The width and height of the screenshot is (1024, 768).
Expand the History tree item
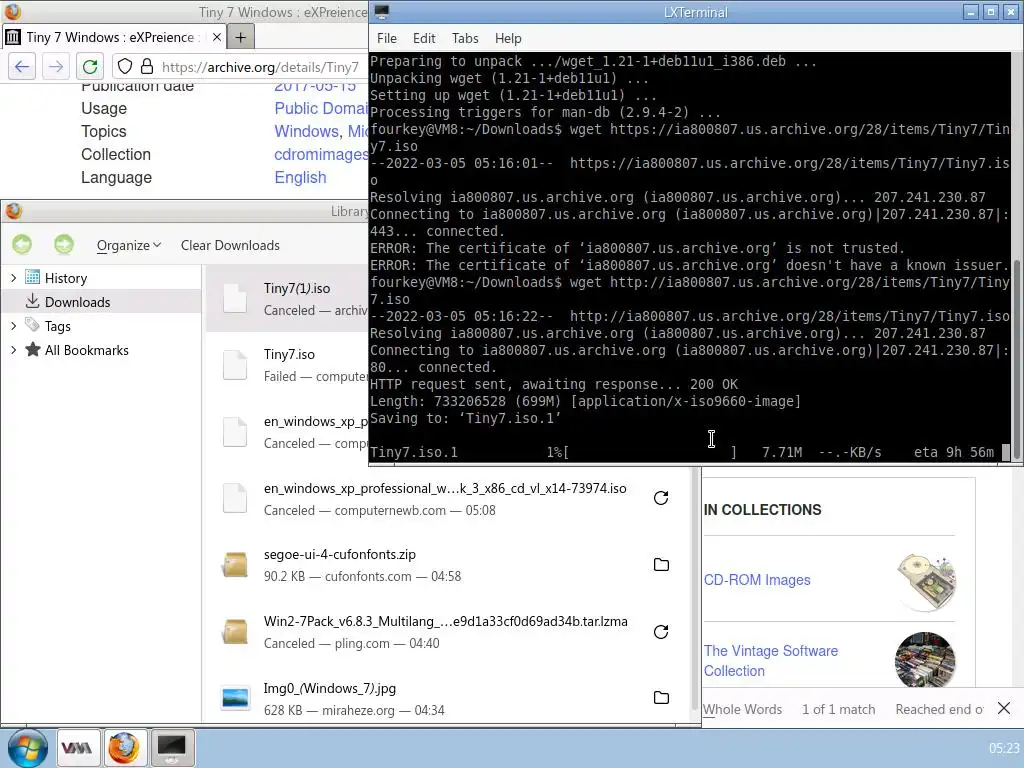13,278
